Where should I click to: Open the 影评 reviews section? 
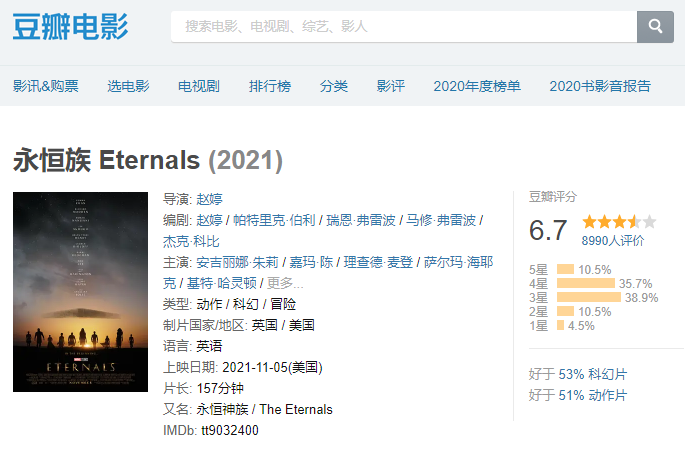pyautogui.click(x=391, y=86)
